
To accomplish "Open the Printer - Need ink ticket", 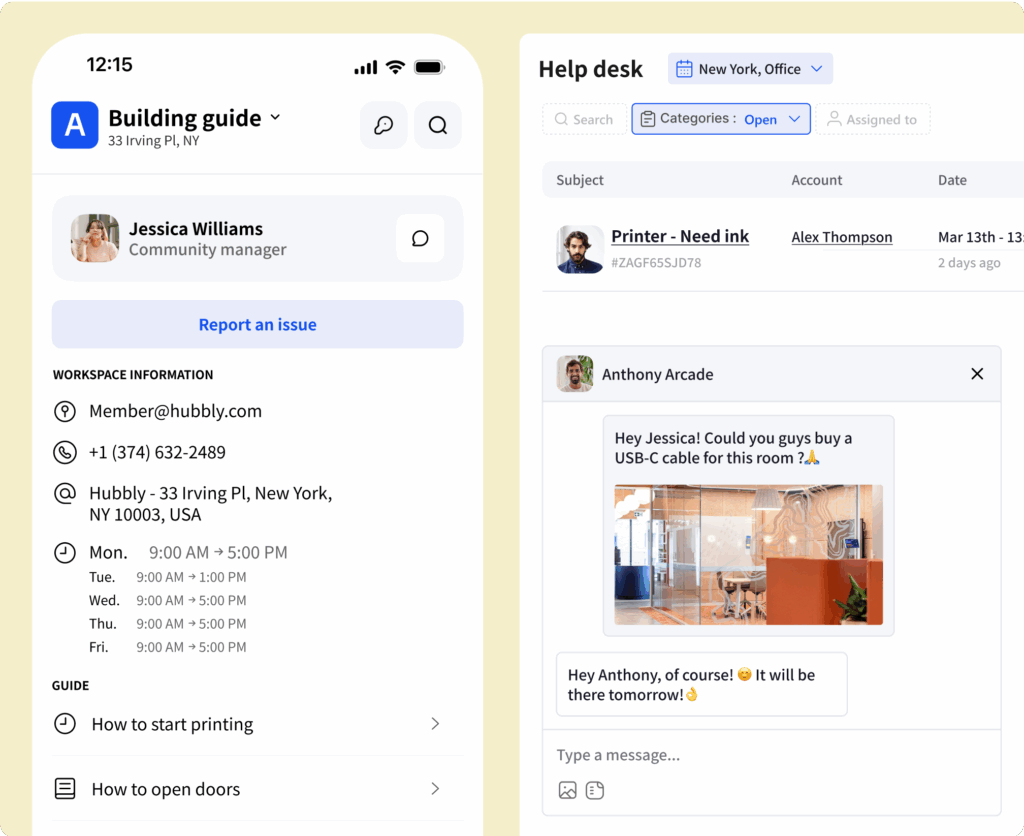I will point(680,236).
